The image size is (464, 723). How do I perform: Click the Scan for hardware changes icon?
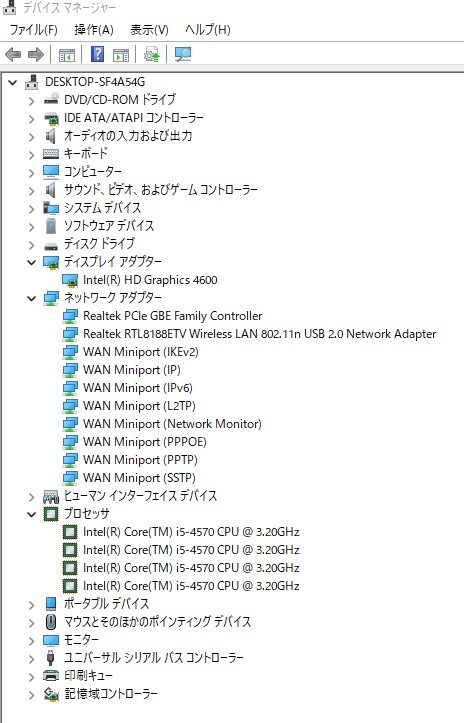183,54
